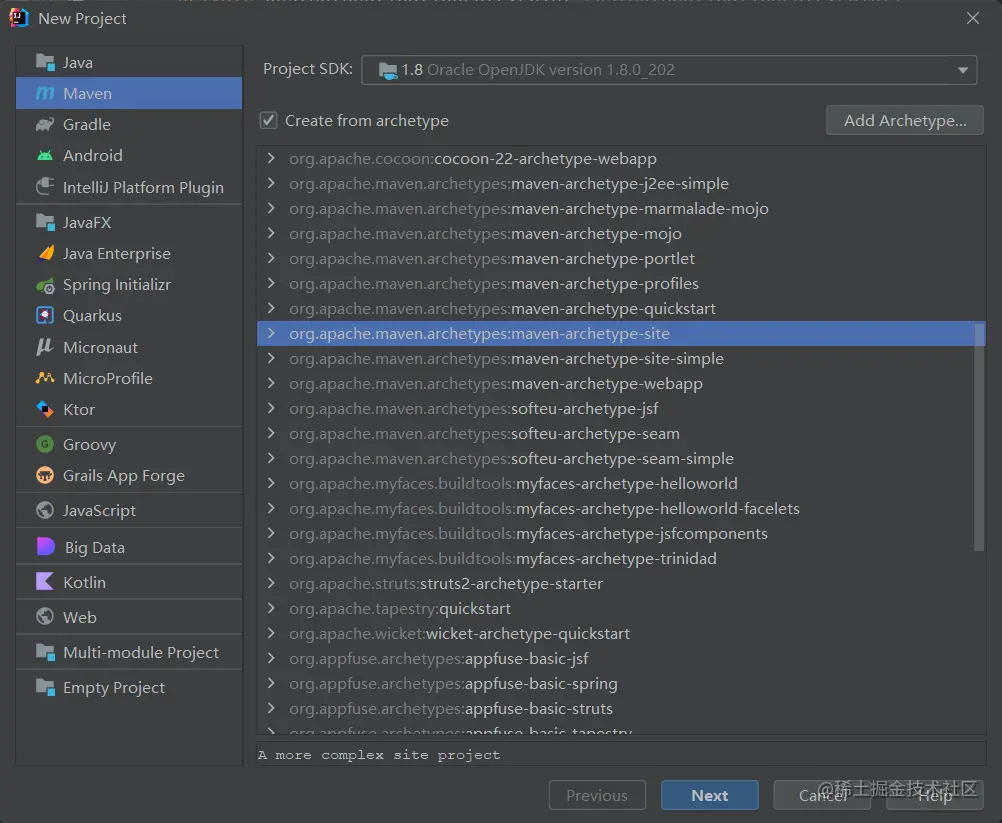Expand struts2-archetype-starter entry

(x=271, y=583)
